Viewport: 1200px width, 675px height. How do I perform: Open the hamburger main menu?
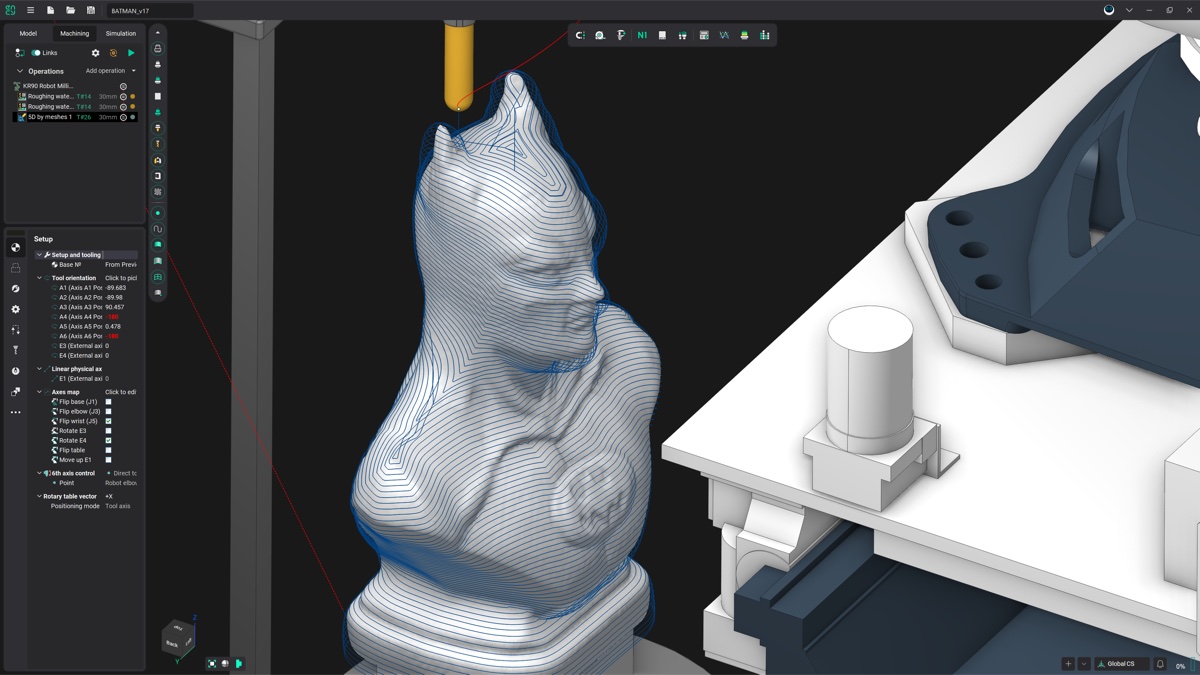point(30,10)
